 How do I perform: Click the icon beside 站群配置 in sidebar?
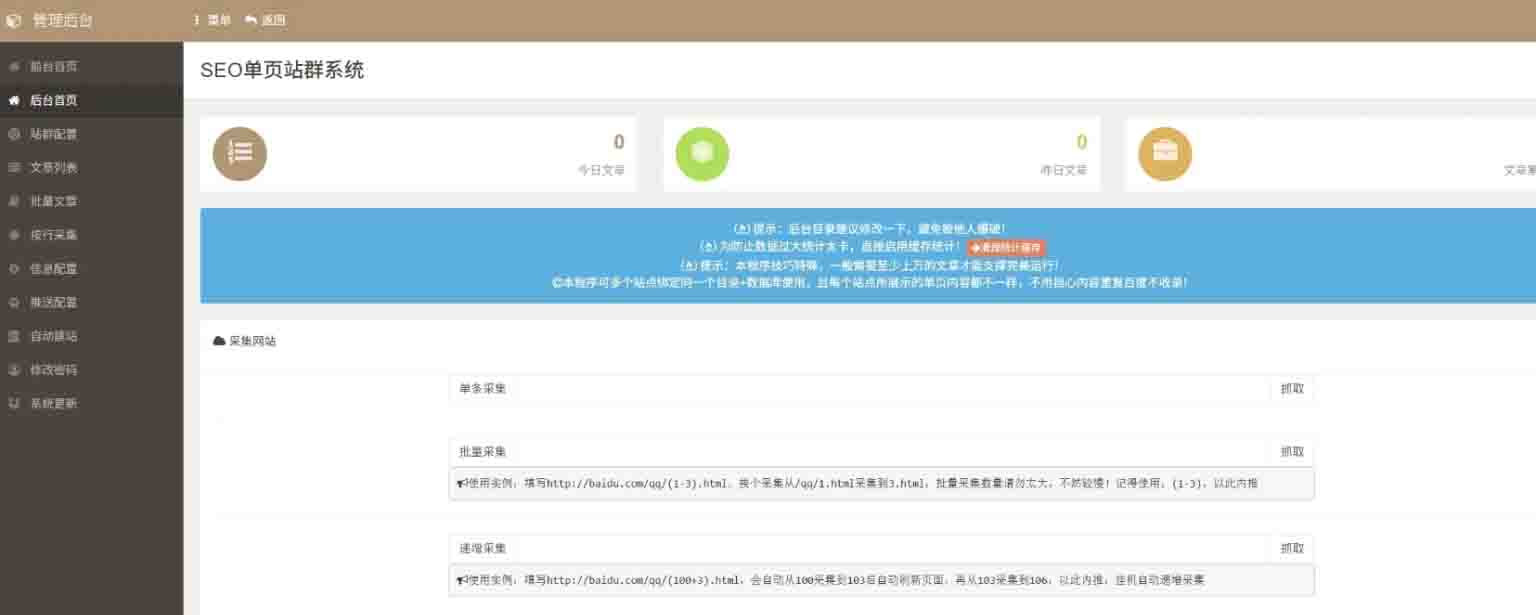[14, 134]
